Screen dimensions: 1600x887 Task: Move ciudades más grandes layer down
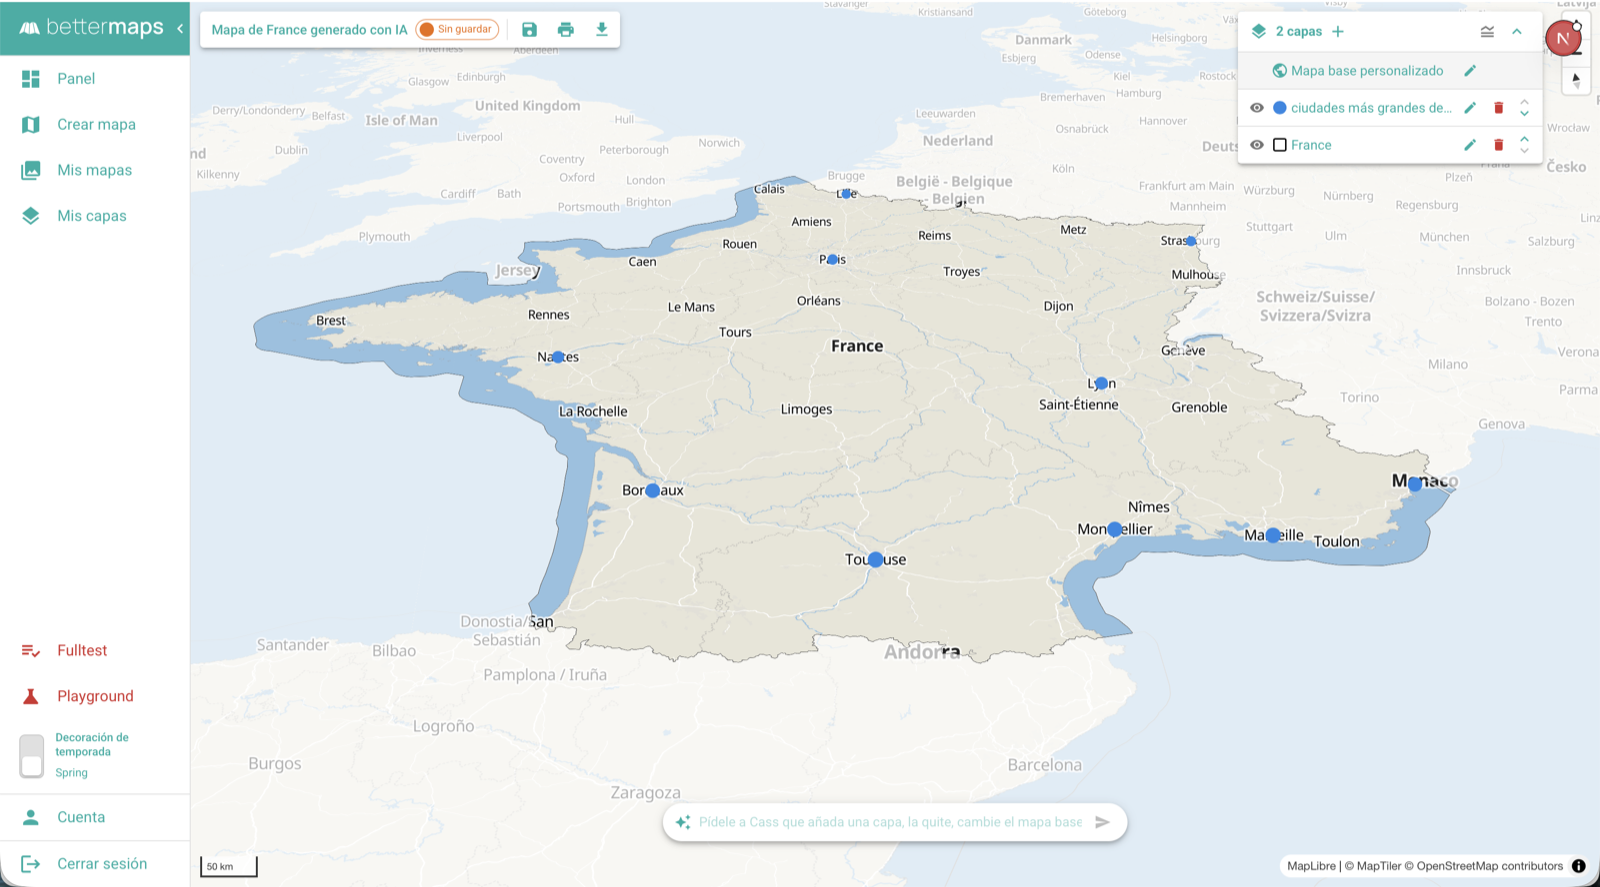(x=1524, y=113)
